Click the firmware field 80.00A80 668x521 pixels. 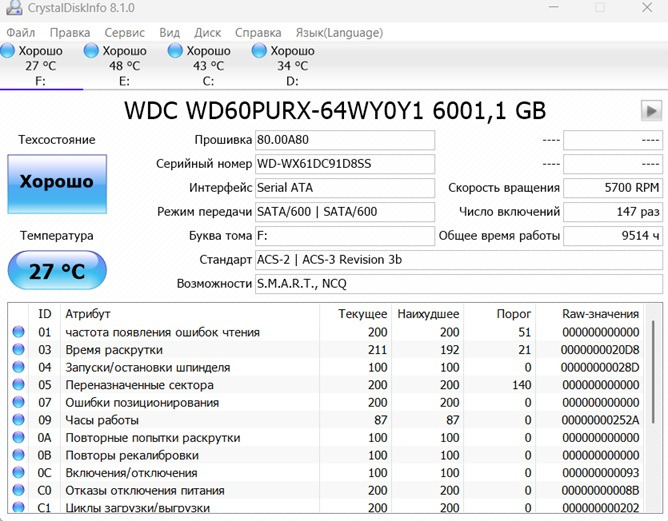344,139
